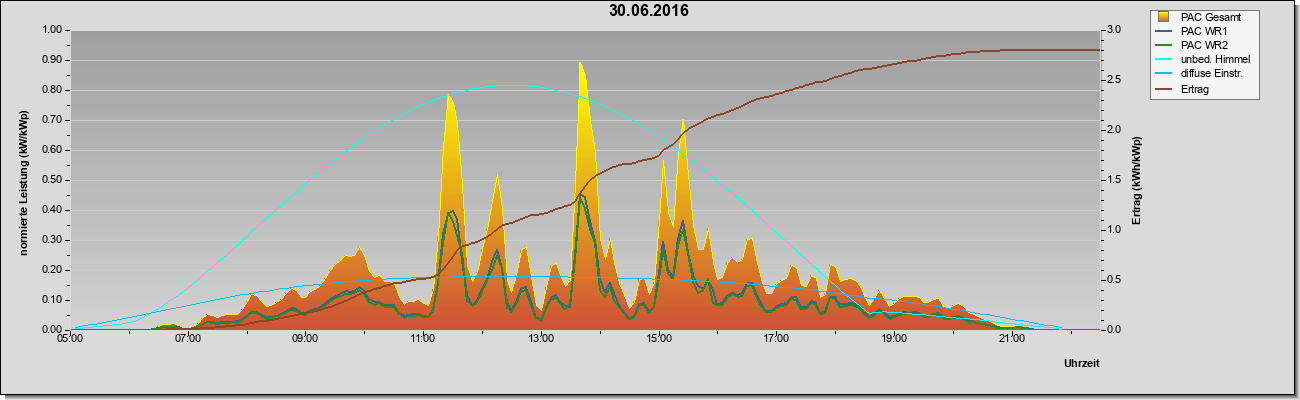This screenshot has height=400, width=1300.
Task: Click the 1.00 left axis value
Action: [51, 30]
